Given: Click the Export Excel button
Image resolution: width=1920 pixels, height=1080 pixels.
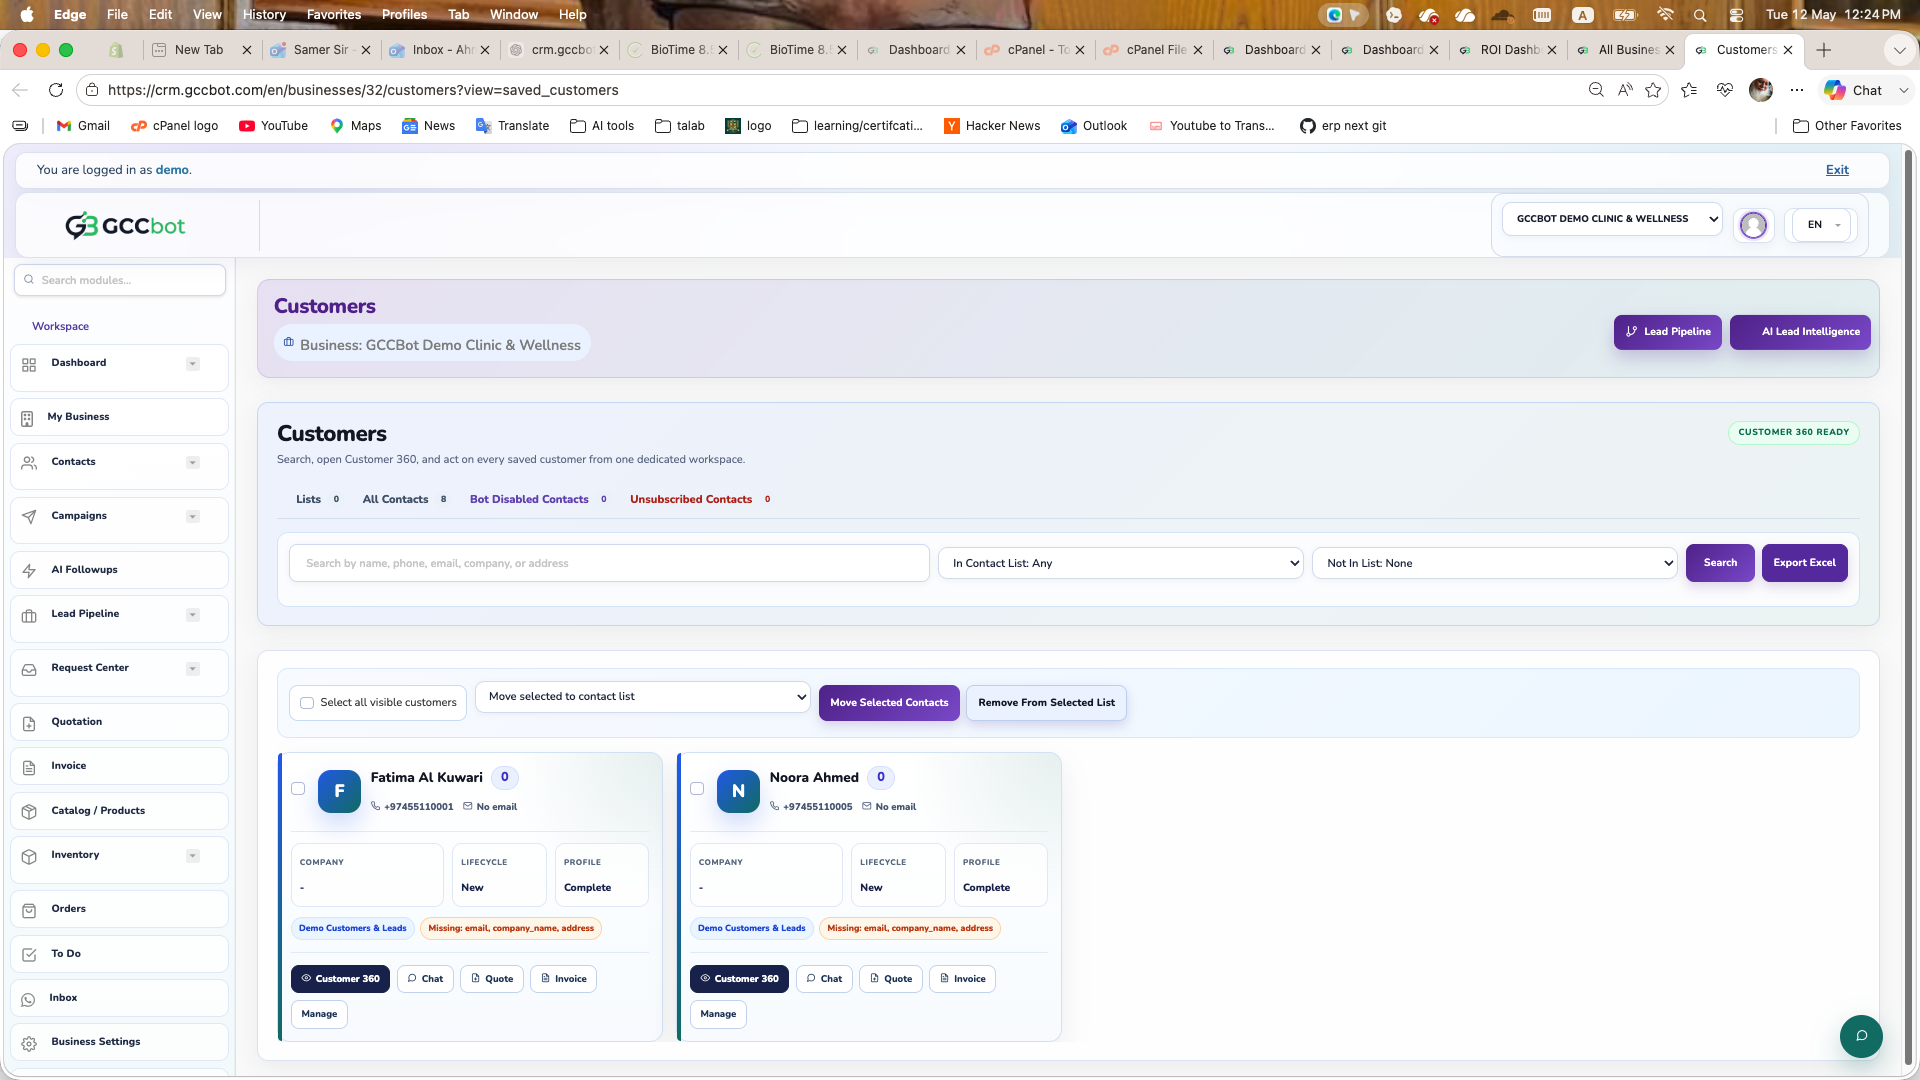Looking at the screenshot, I should click(1804, 563).
